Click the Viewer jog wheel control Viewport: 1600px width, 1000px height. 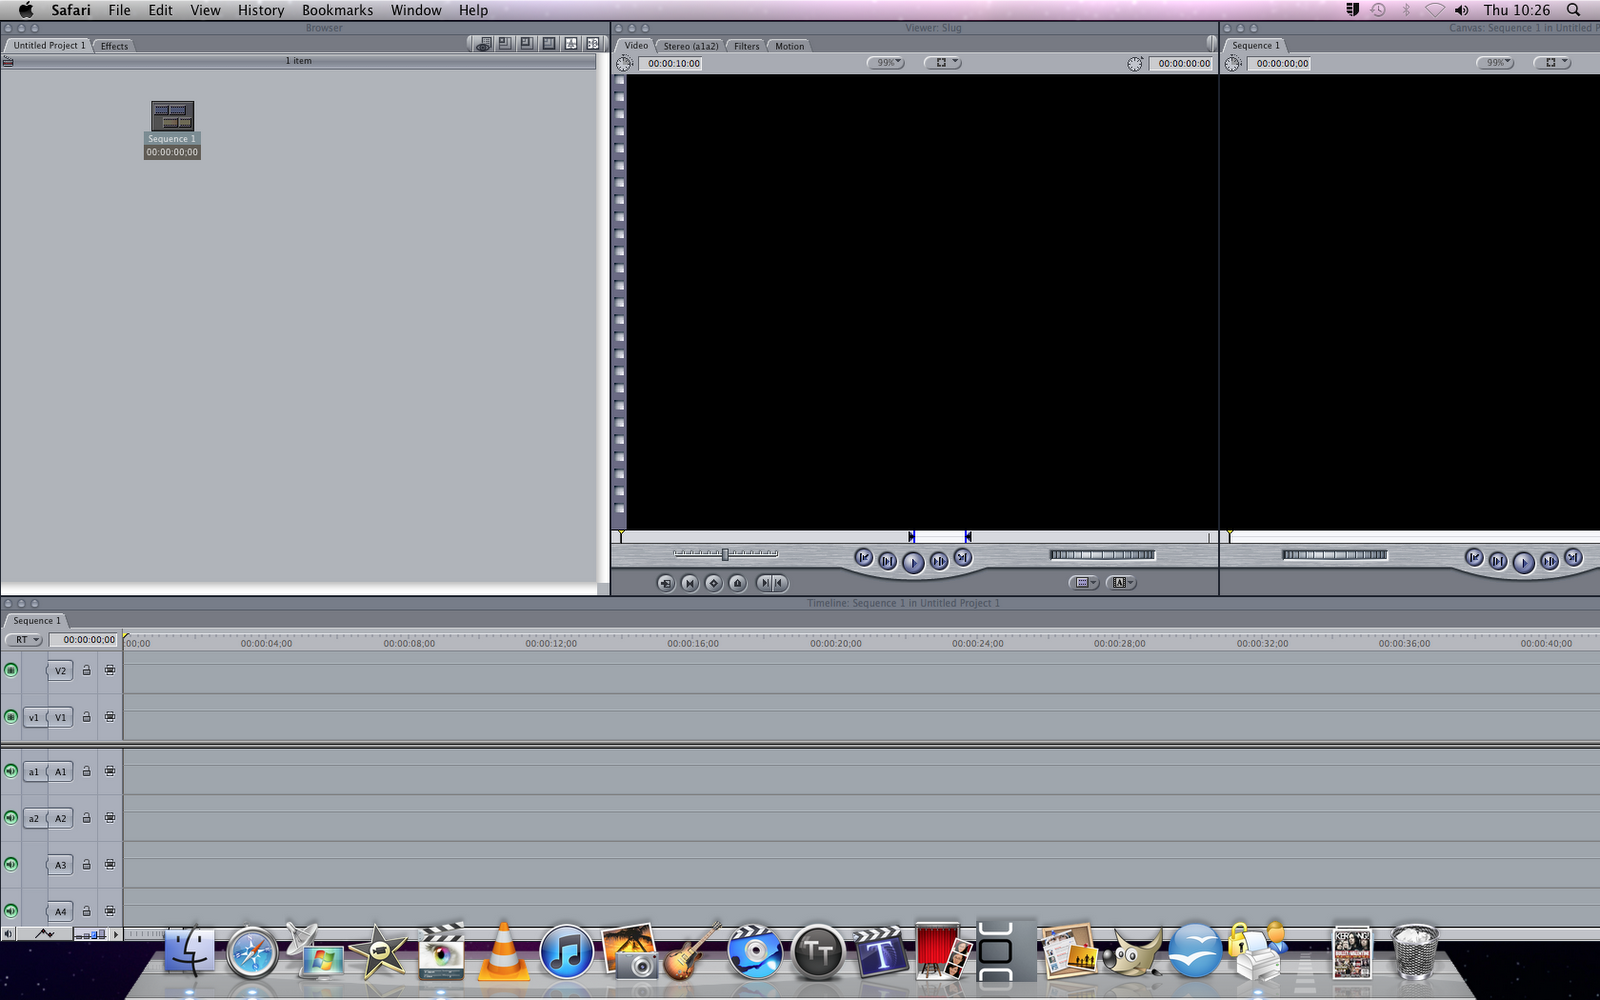1102,555
